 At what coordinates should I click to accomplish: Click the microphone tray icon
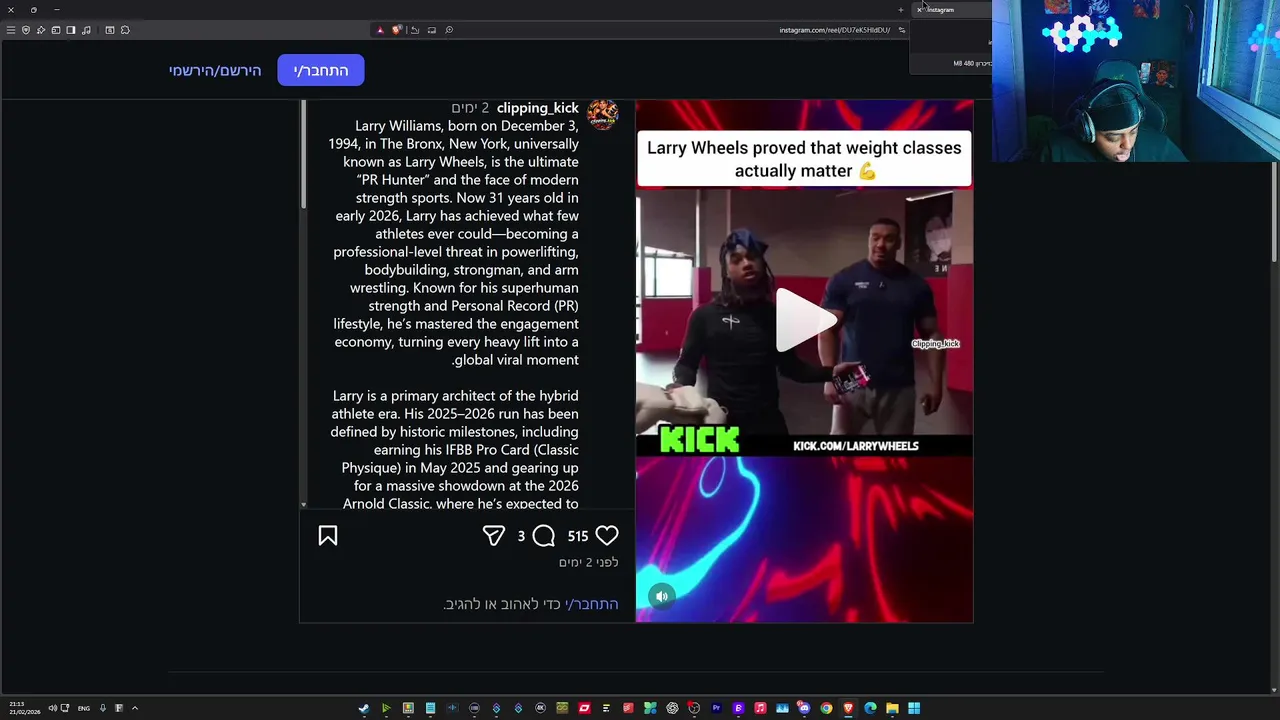(x=102, y=708)
